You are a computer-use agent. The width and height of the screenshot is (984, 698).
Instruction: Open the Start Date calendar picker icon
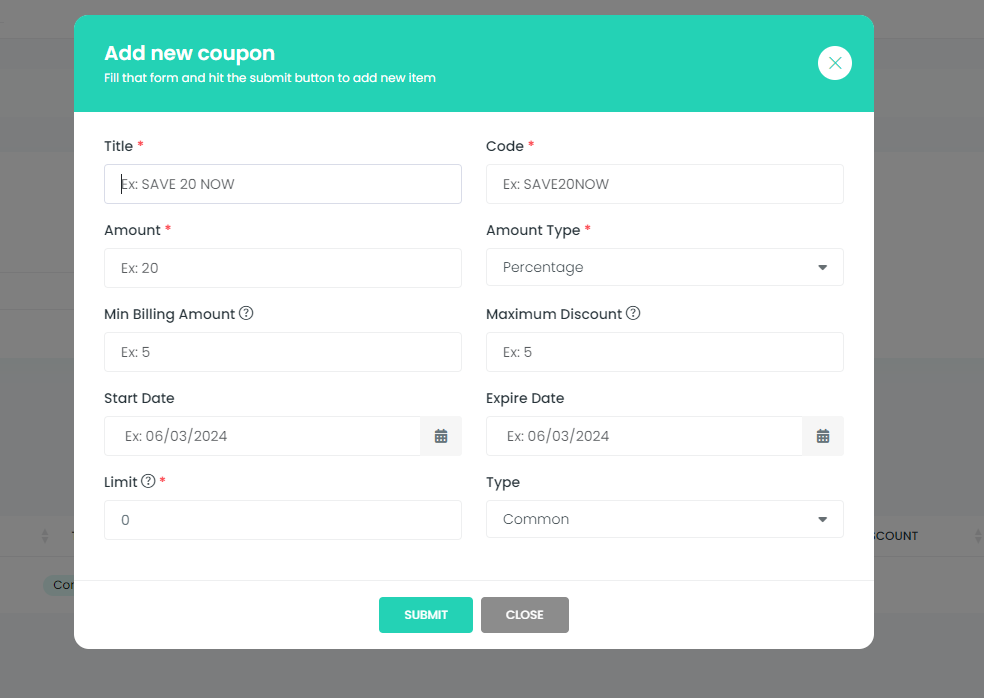click(x=441, y=436)
